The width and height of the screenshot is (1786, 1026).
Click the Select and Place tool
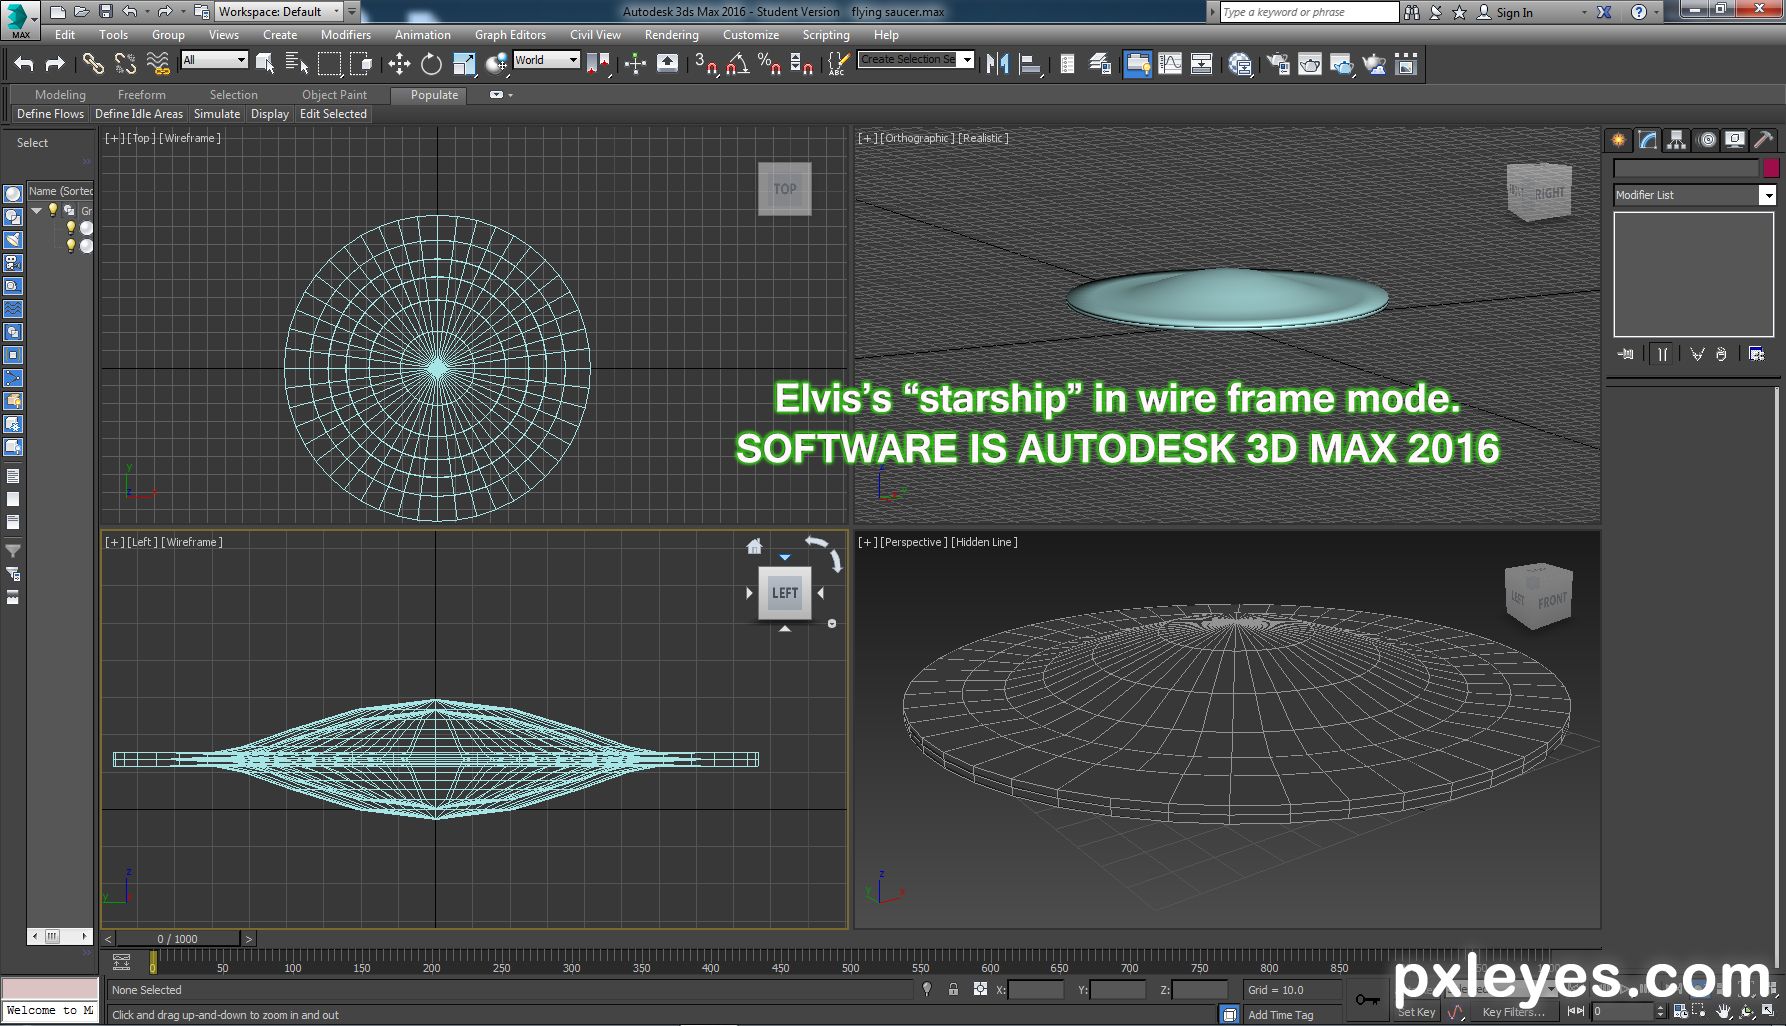pyautogui.click(x=497, y=64)
